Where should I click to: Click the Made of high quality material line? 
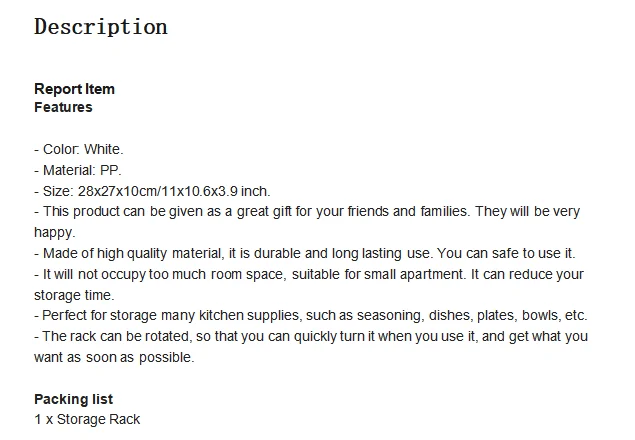pyautogui.click(x=305, y=254)
